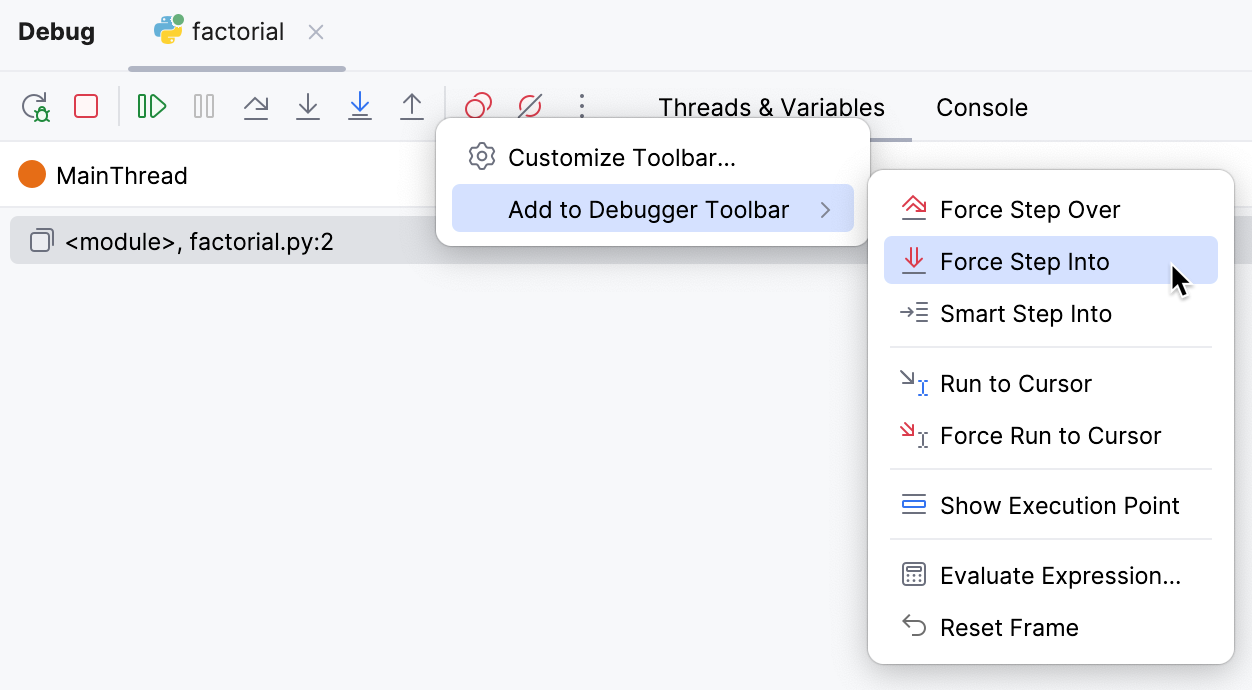The width and height of the screenshot is (1252, 690).
Task: Toggle Step Into My Code
Action: point(359,106)
